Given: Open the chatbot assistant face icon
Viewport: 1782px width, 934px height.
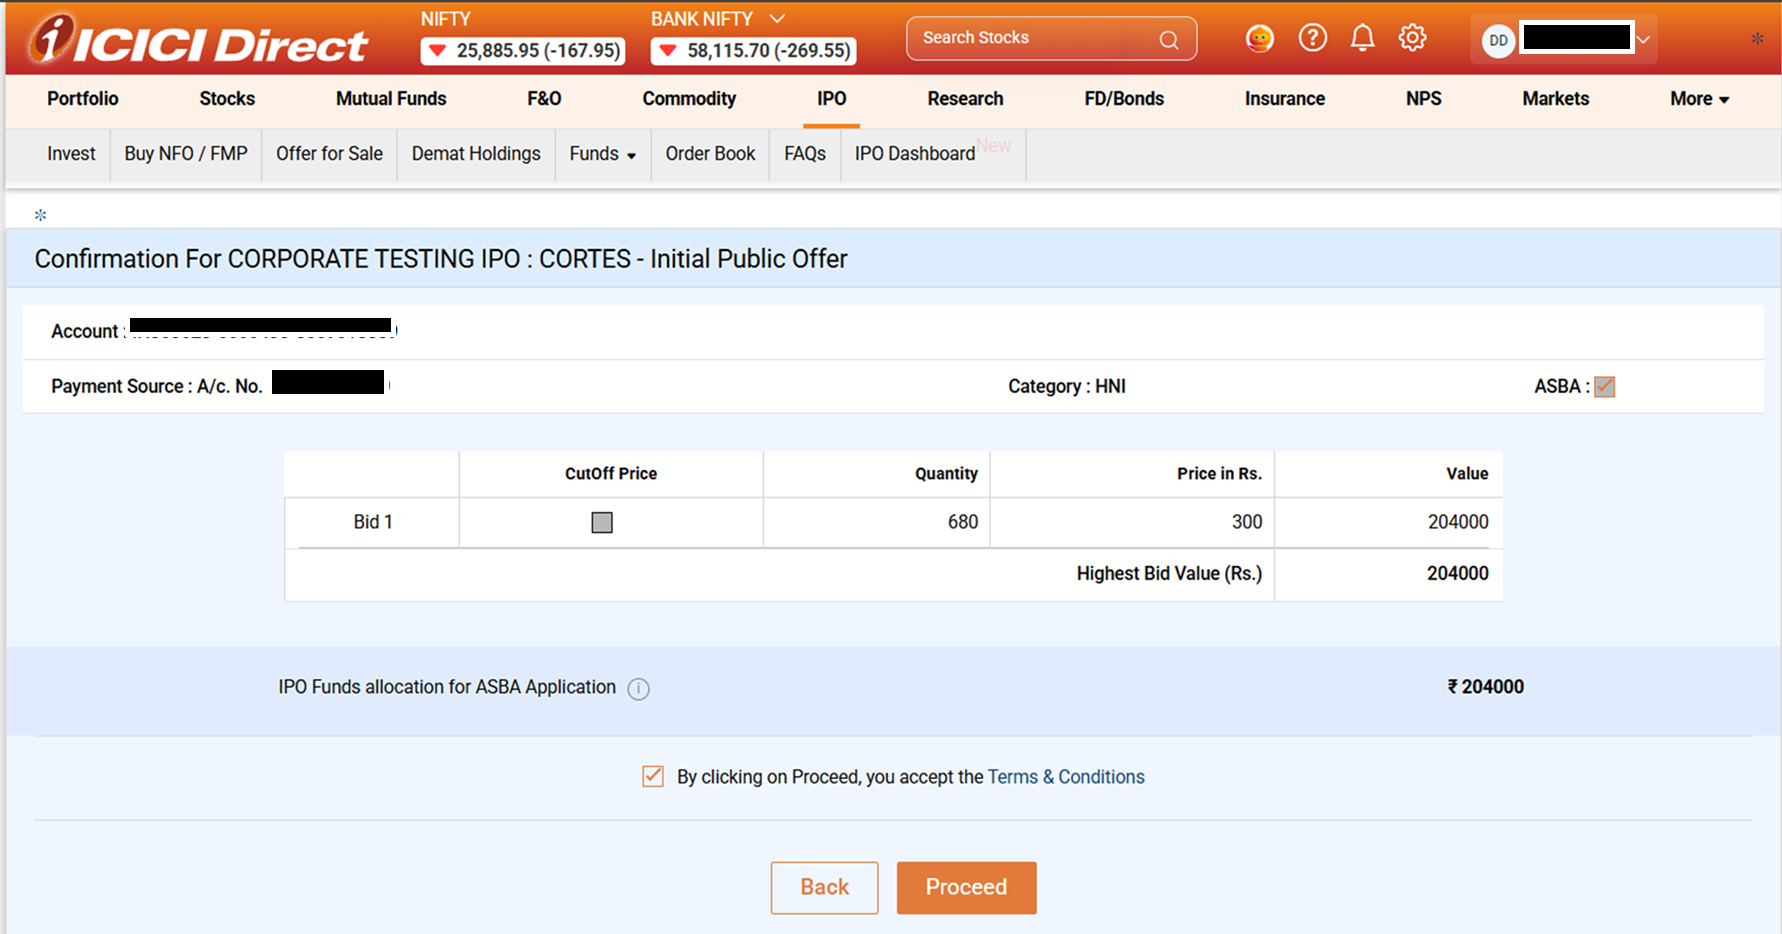Looking at the screenshot, I should pos(1259,39).
